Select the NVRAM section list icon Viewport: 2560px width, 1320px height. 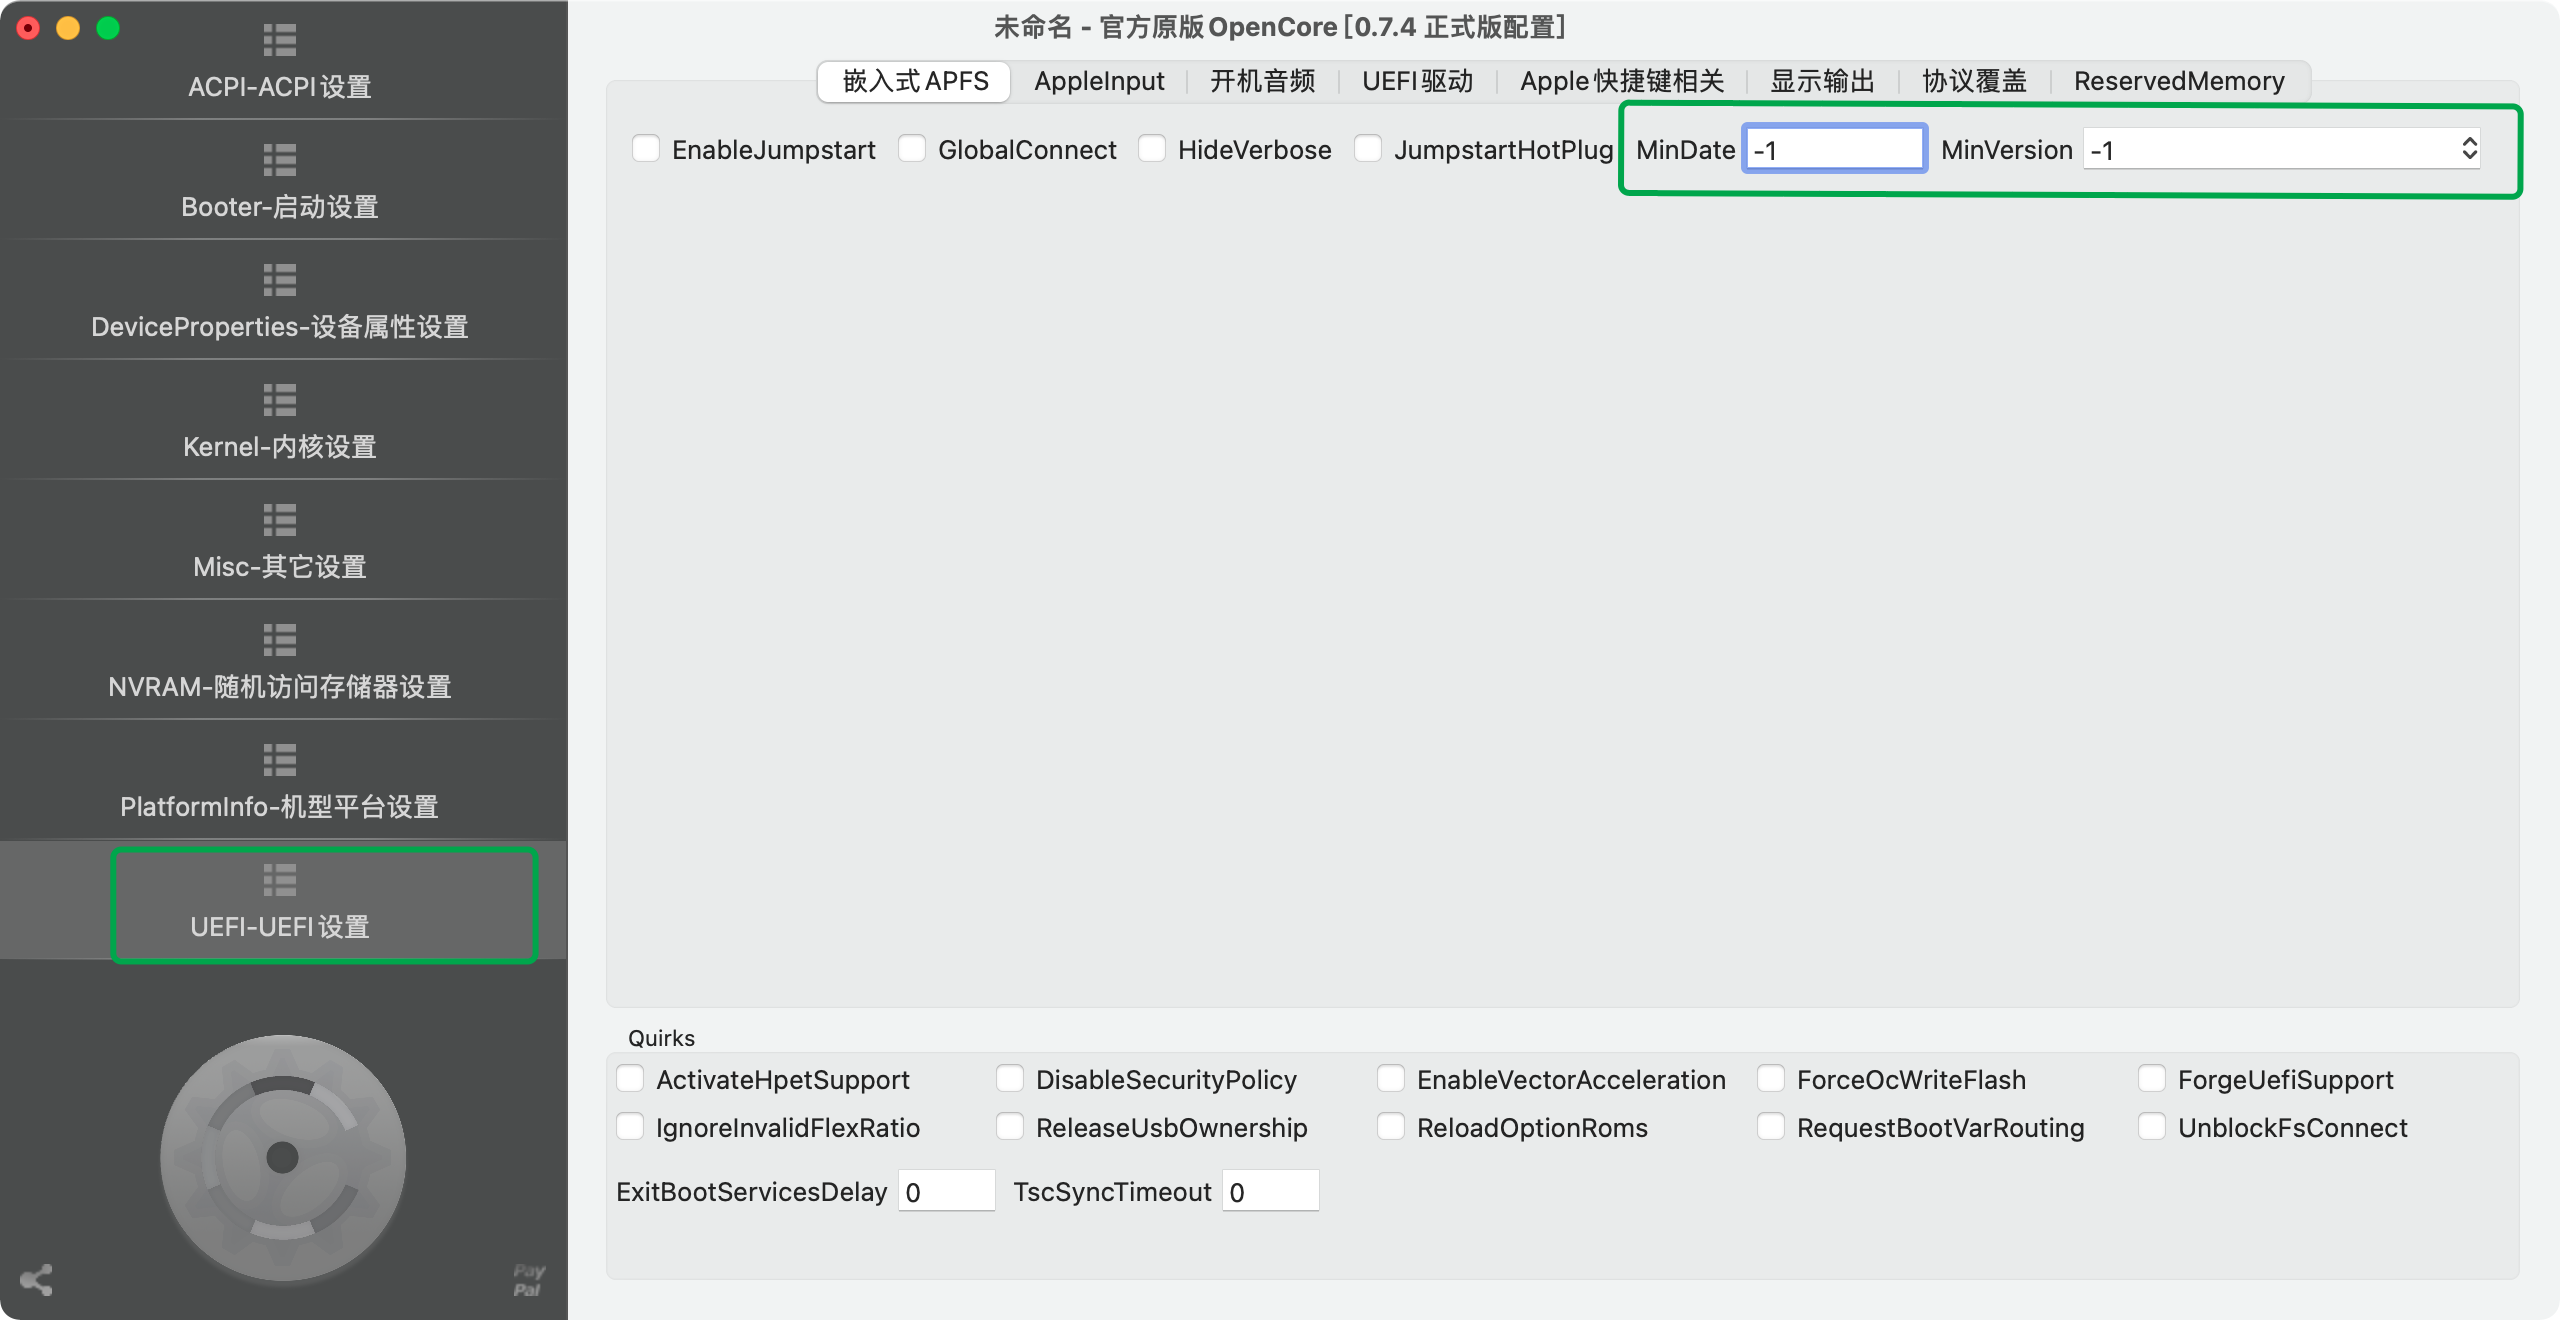pos(280,640)
